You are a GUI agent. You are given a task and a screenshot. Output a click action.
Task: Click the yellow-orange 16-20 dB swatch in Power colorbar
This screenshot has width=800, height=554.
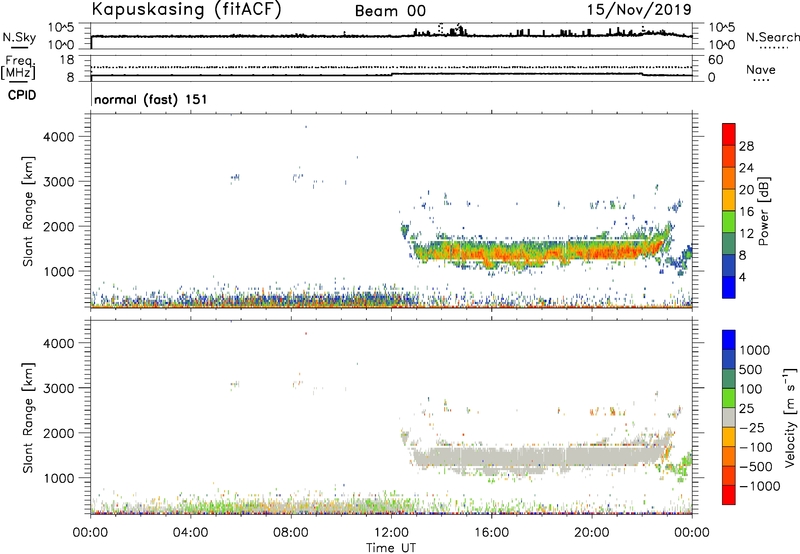[729, 200]
